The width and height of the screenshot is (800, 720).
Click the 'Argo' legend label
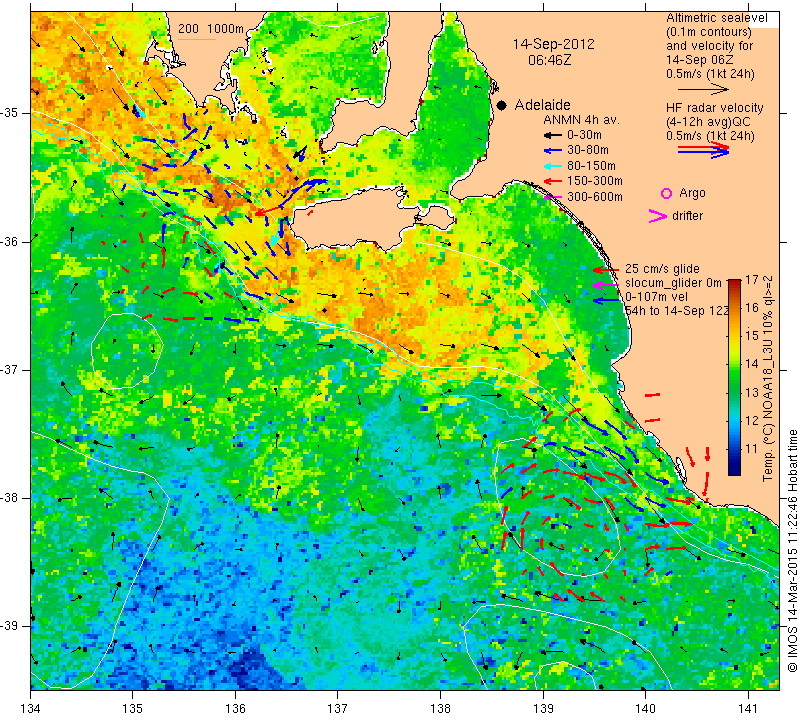(x=692, y=193)
